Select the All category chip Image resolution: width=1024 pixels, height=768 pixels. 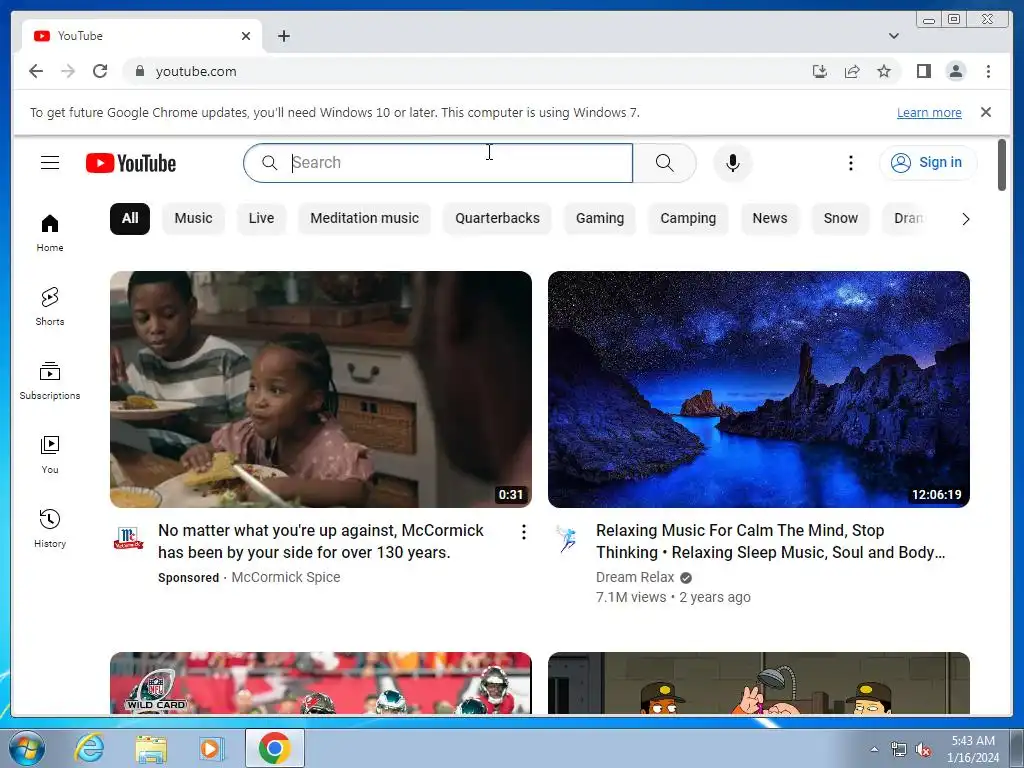[x=130, y=219]
